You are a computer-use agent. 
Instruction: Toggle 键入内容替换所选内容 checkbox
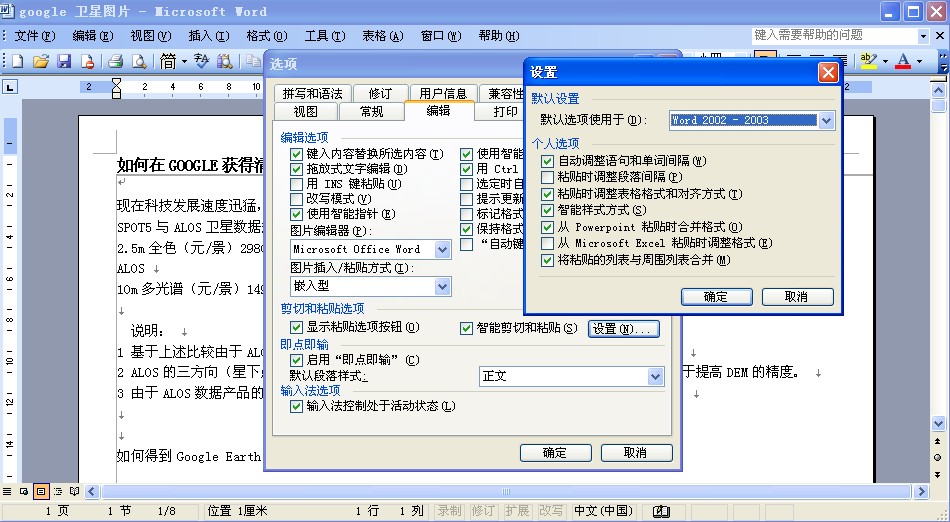(296, 154)
